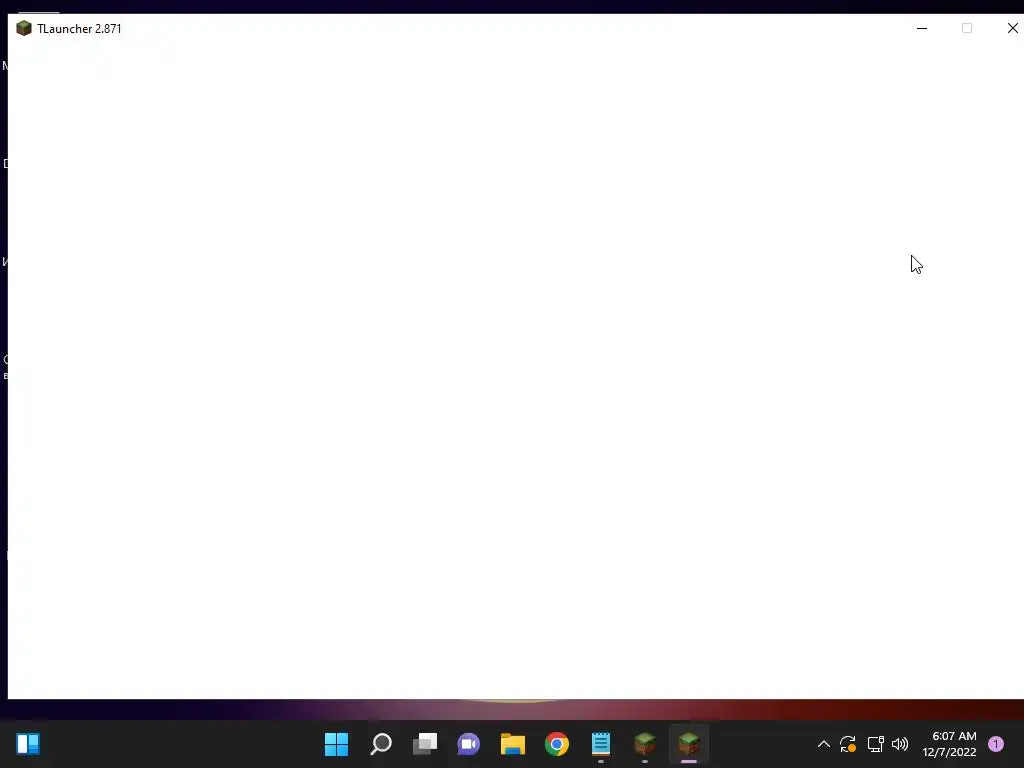Open the notification badge showing 1

point(996,744)
